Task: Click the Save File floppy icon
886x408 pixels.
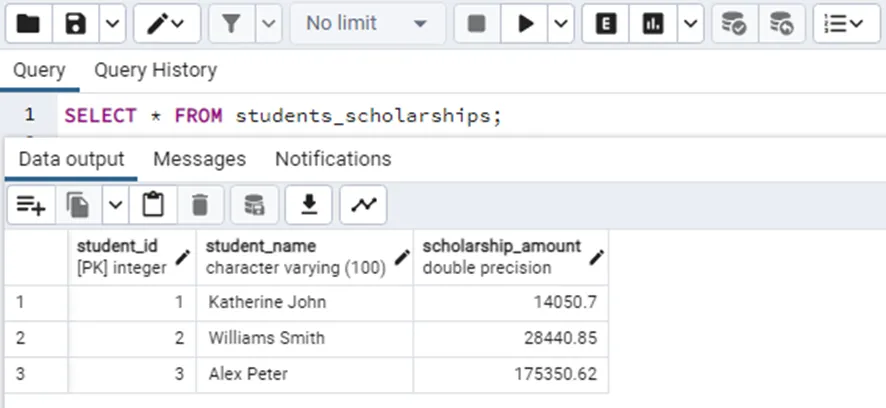Action: click(76, 23)
